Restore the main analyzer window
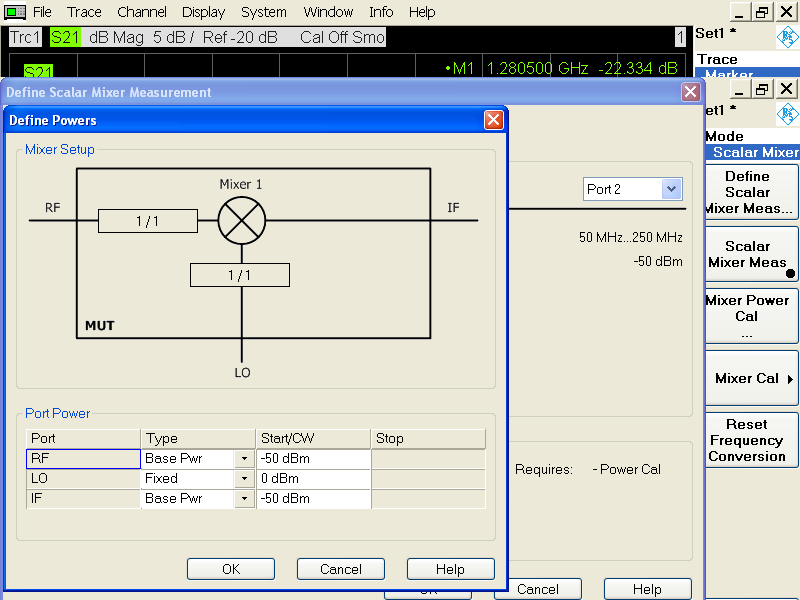Screen dimensions: 800x600 [762, 12]
